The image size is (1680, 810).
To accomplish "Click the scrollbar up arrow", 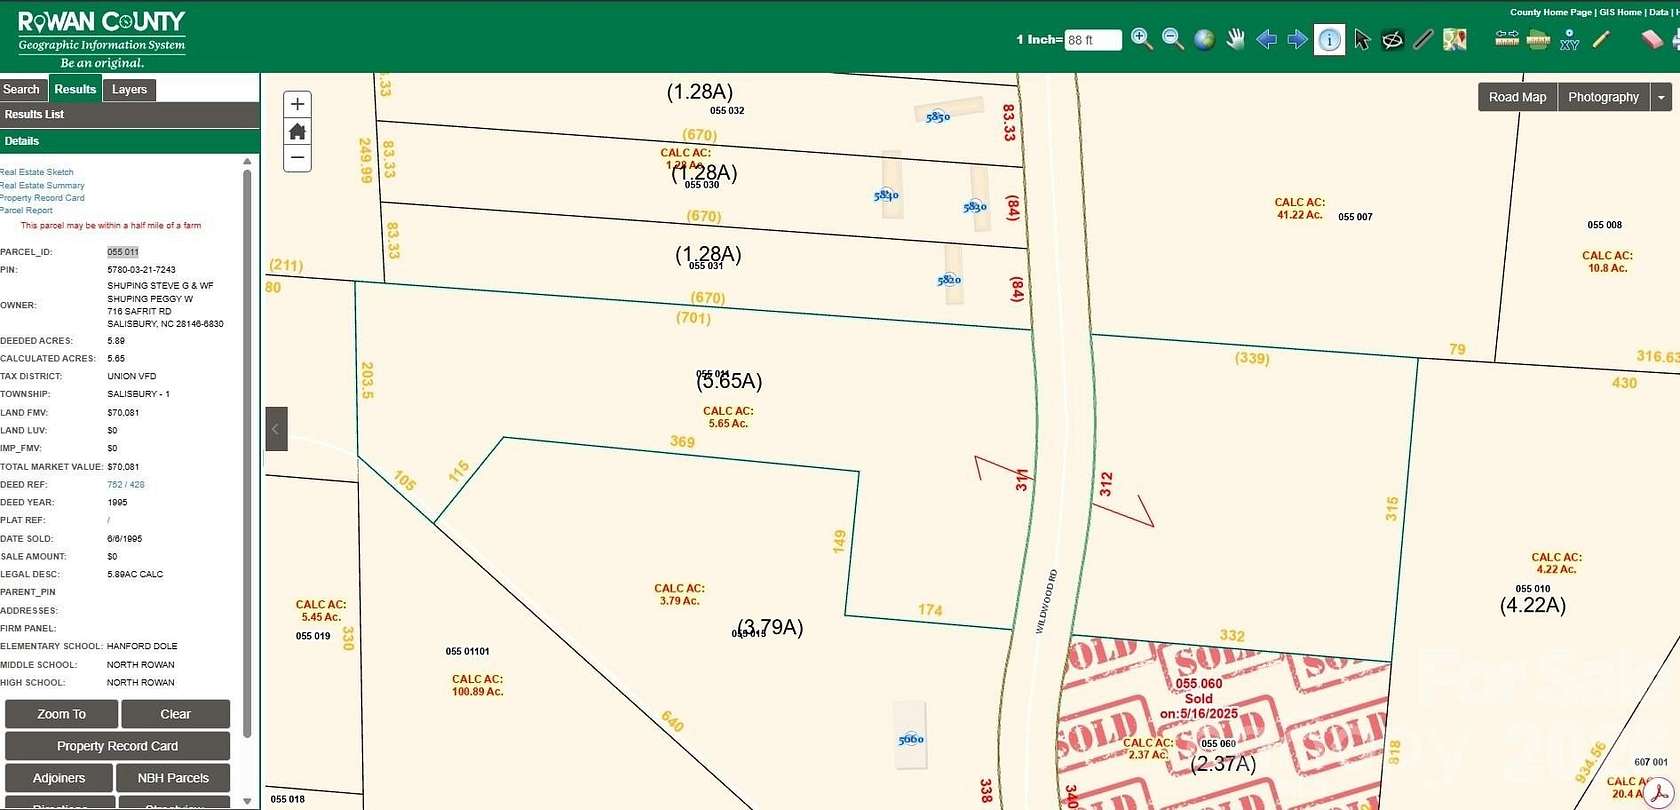I will pos(247,161).
